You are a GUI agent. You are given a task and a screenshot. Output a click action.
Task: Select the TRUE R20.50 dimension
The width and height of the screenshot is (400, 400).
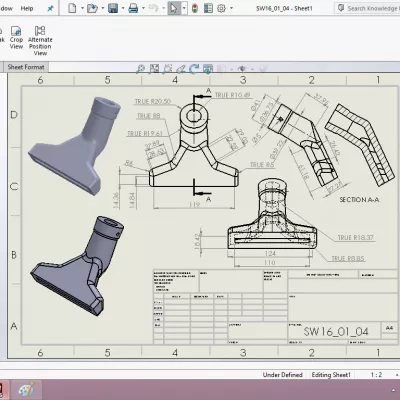tap(153, 101)
